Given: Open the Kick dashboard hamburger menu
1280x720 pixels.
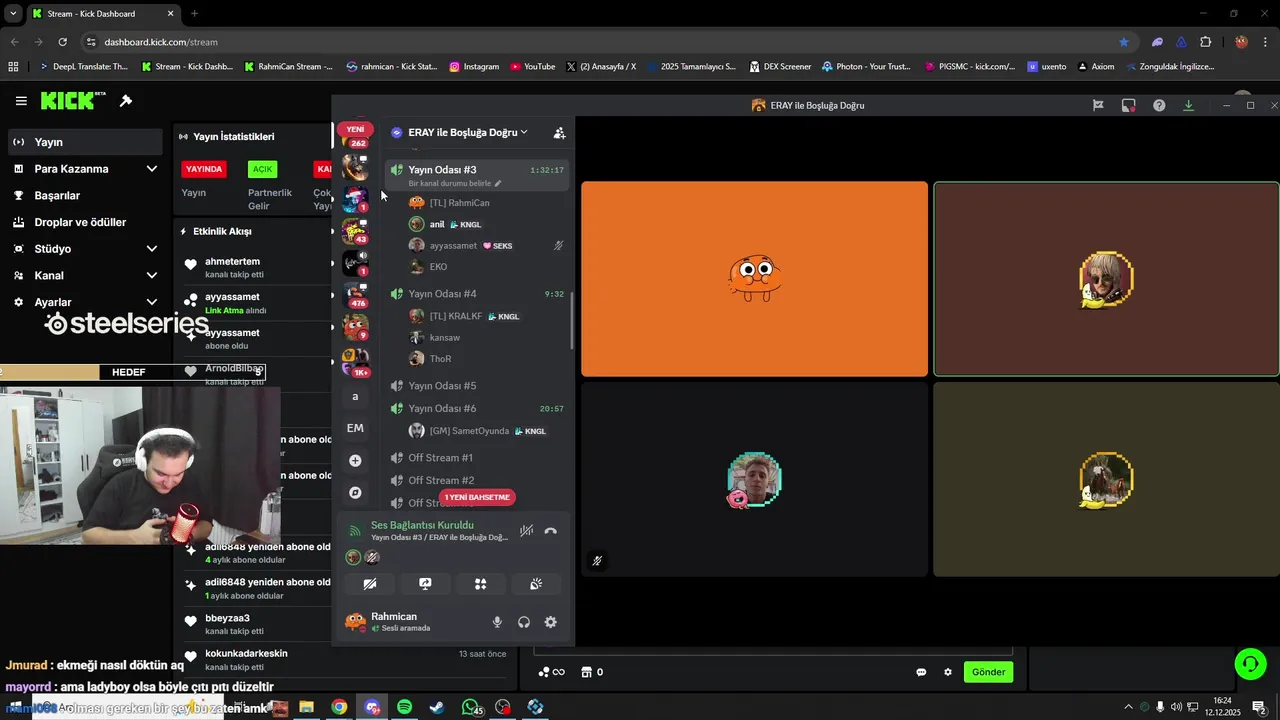Looking at the screenshot, I should coord(21,101).
